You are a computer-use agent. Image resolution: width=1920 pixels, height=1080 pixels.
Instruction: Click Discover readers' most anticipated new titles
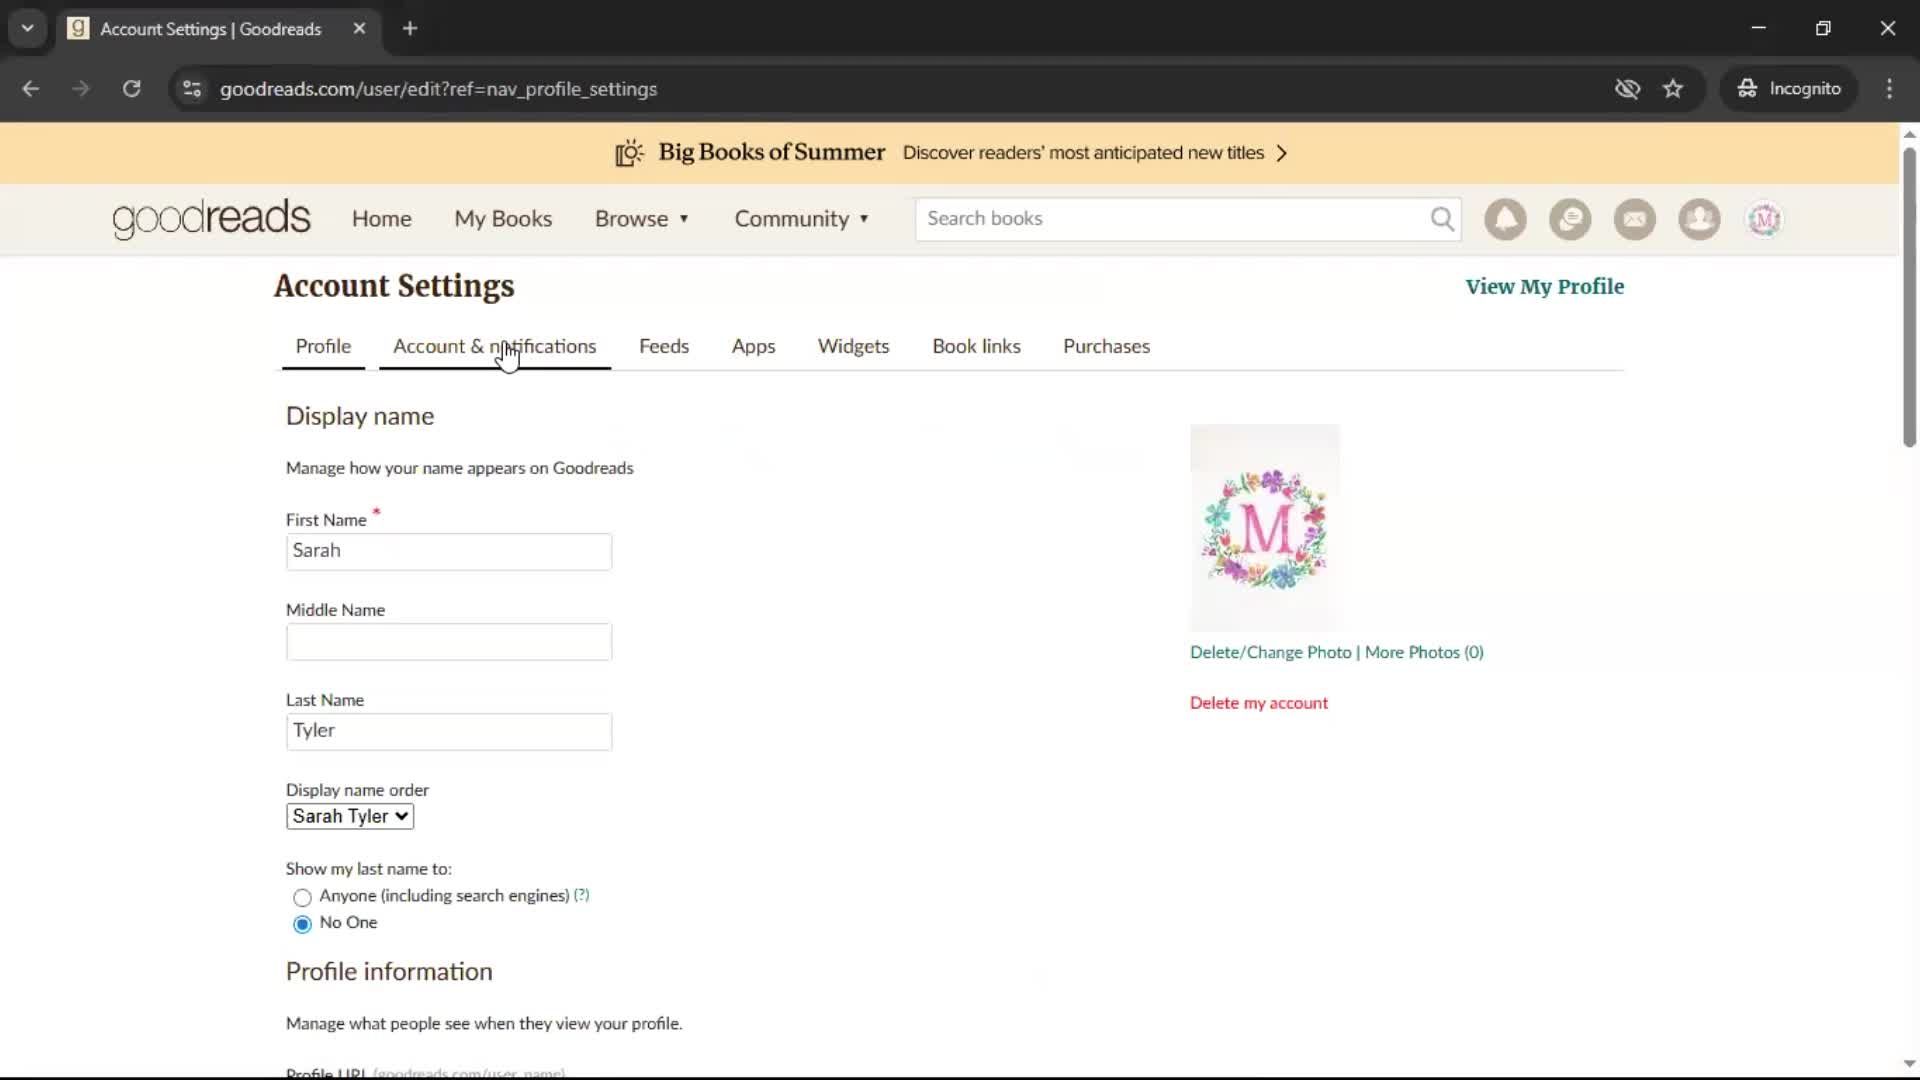(x=1083, y=153)
